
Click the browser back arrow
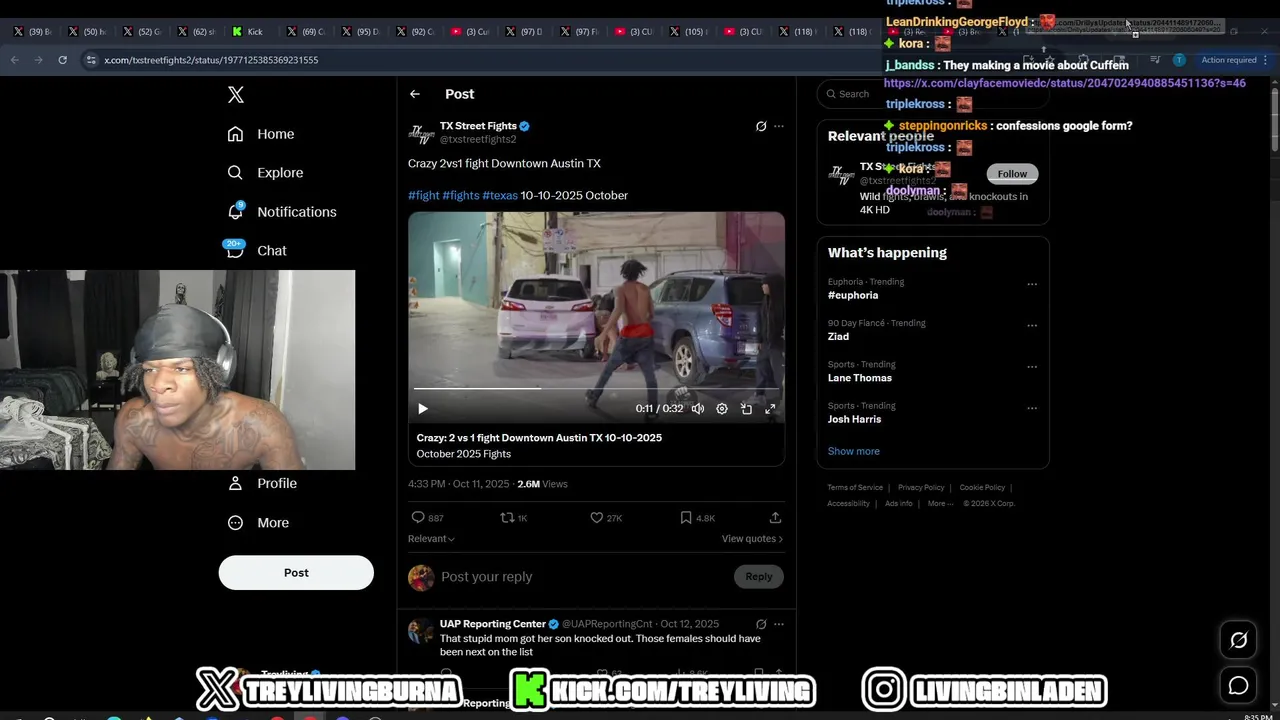(14, 60)
